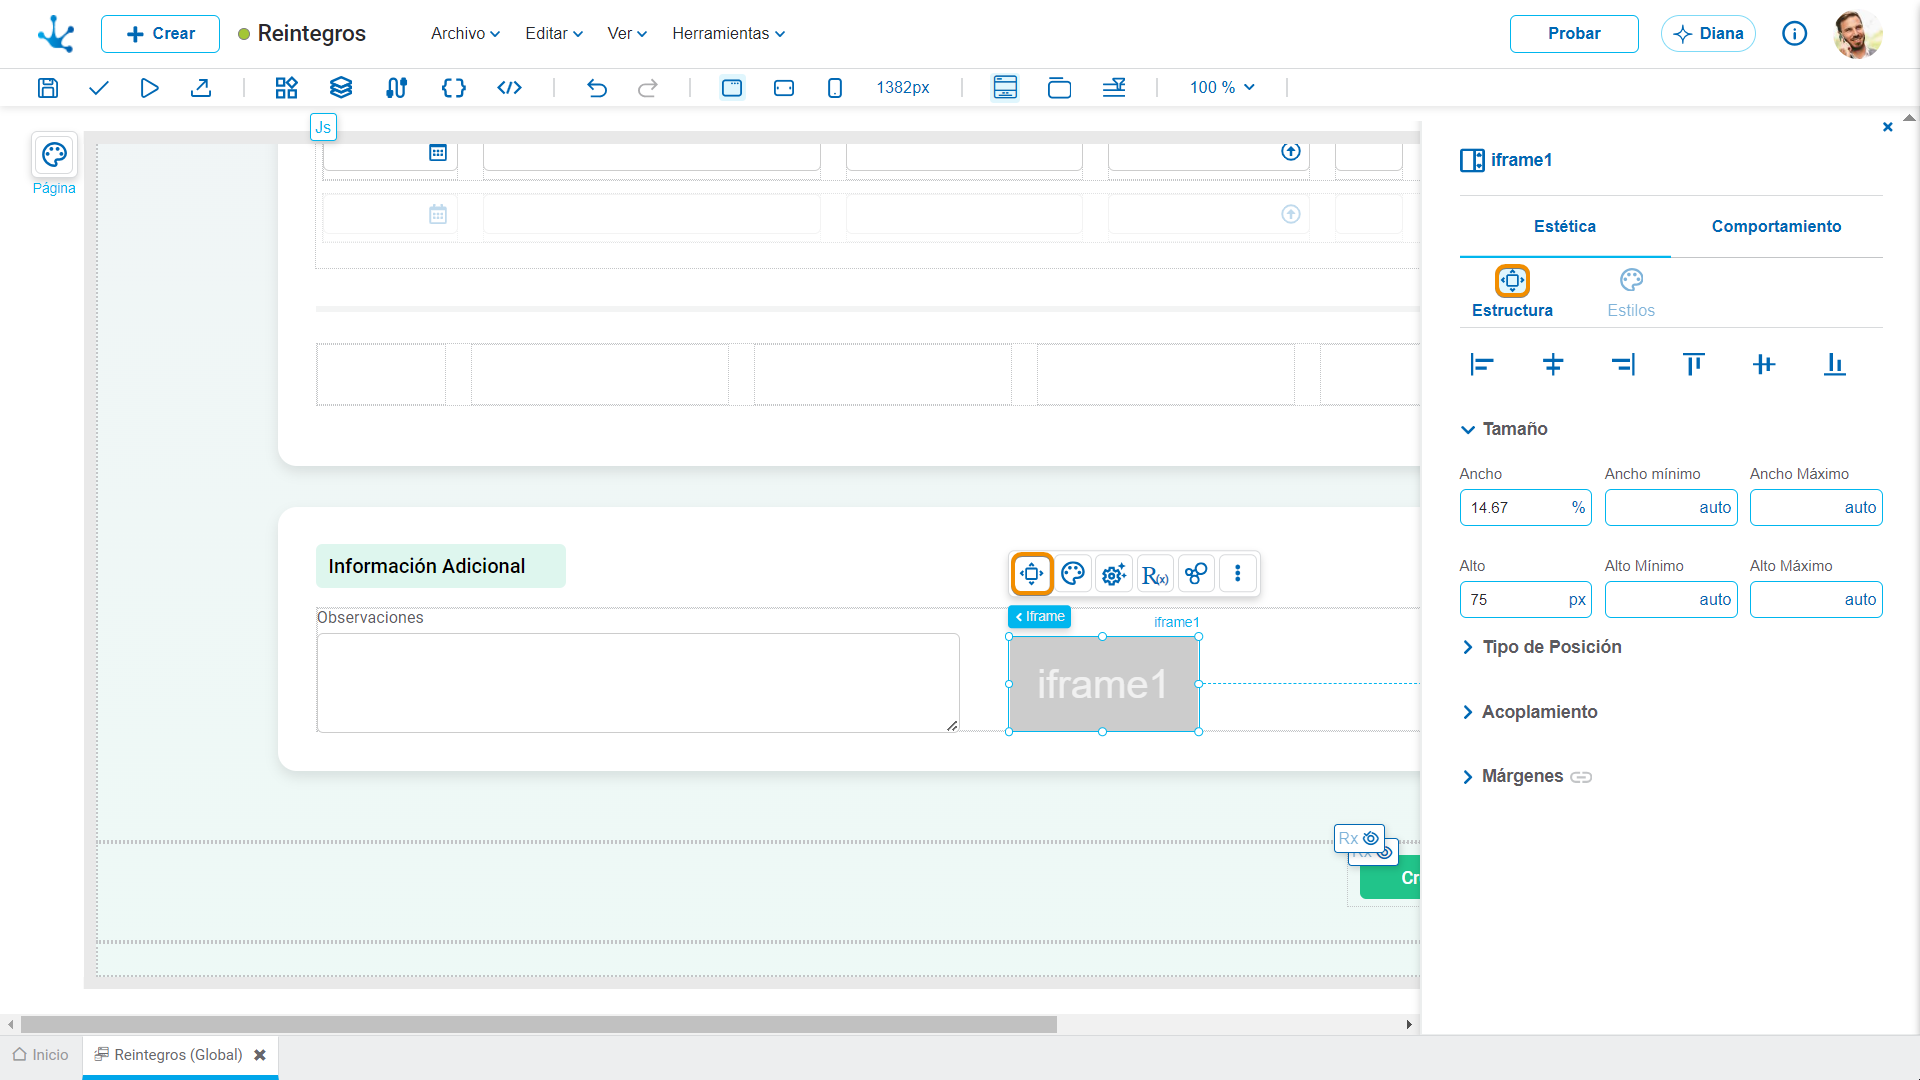Screen dimensions: 1920x1080
Task: Open settings gear in iframe toolbar
Action: 1114,574
